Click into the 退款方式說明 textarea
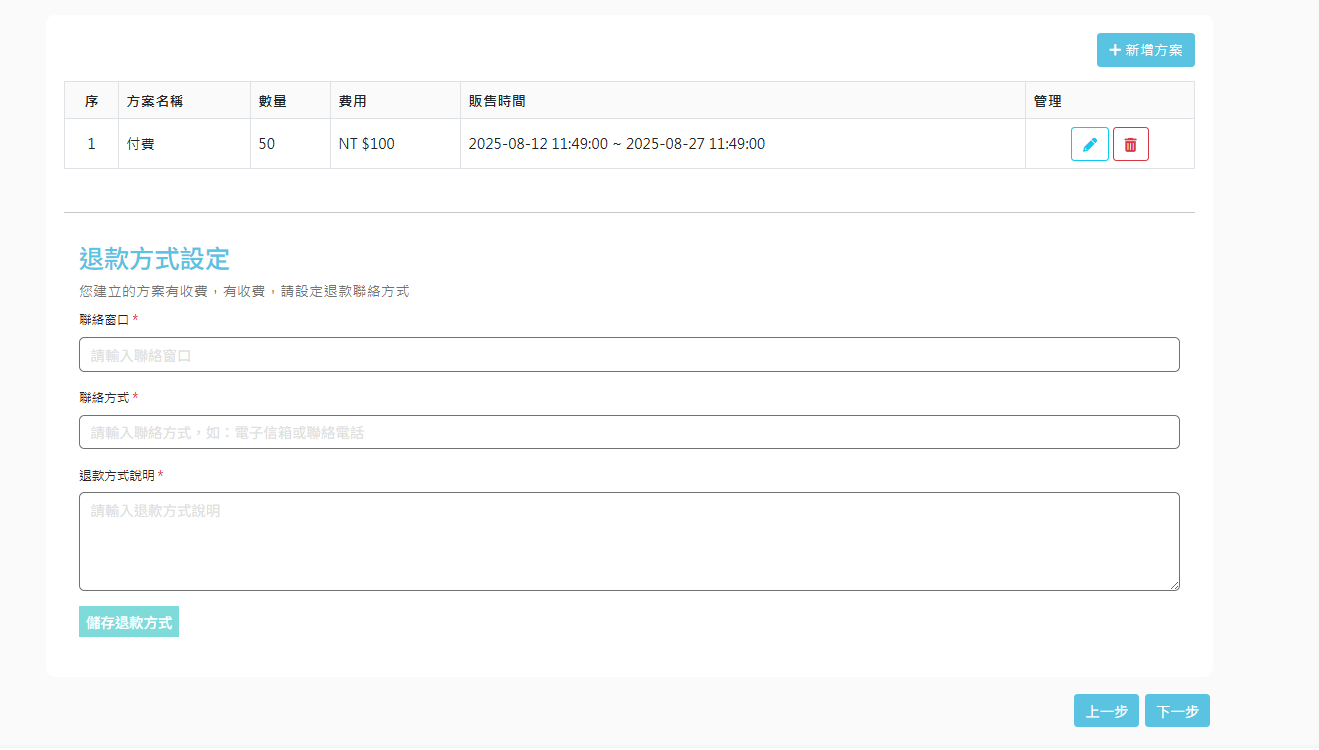The height and width of the screenshot is (750, 1319). click(x=629, y=541)
